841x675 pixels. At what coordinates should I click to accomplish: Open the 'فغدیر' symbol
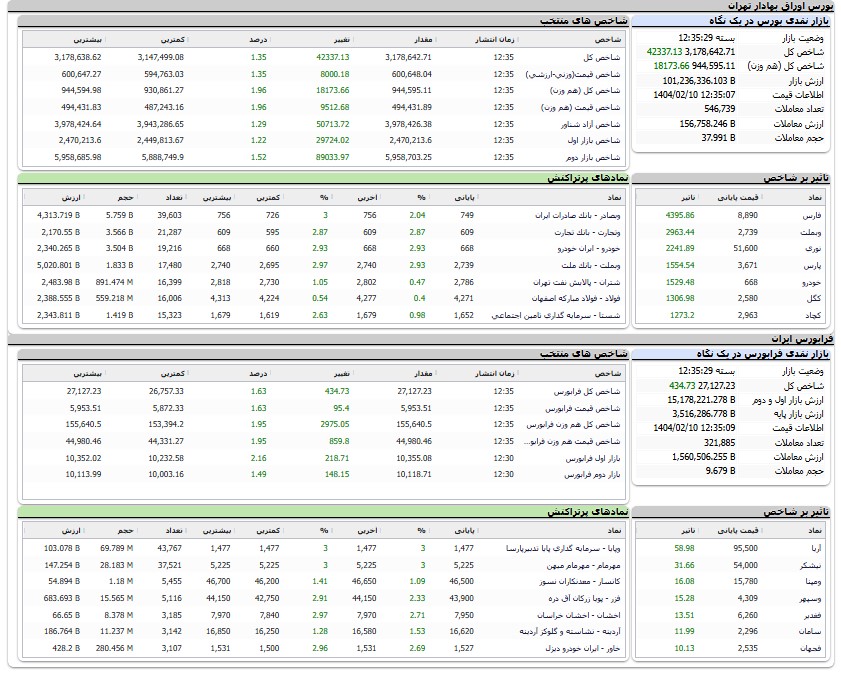click(x=813, y=615)
